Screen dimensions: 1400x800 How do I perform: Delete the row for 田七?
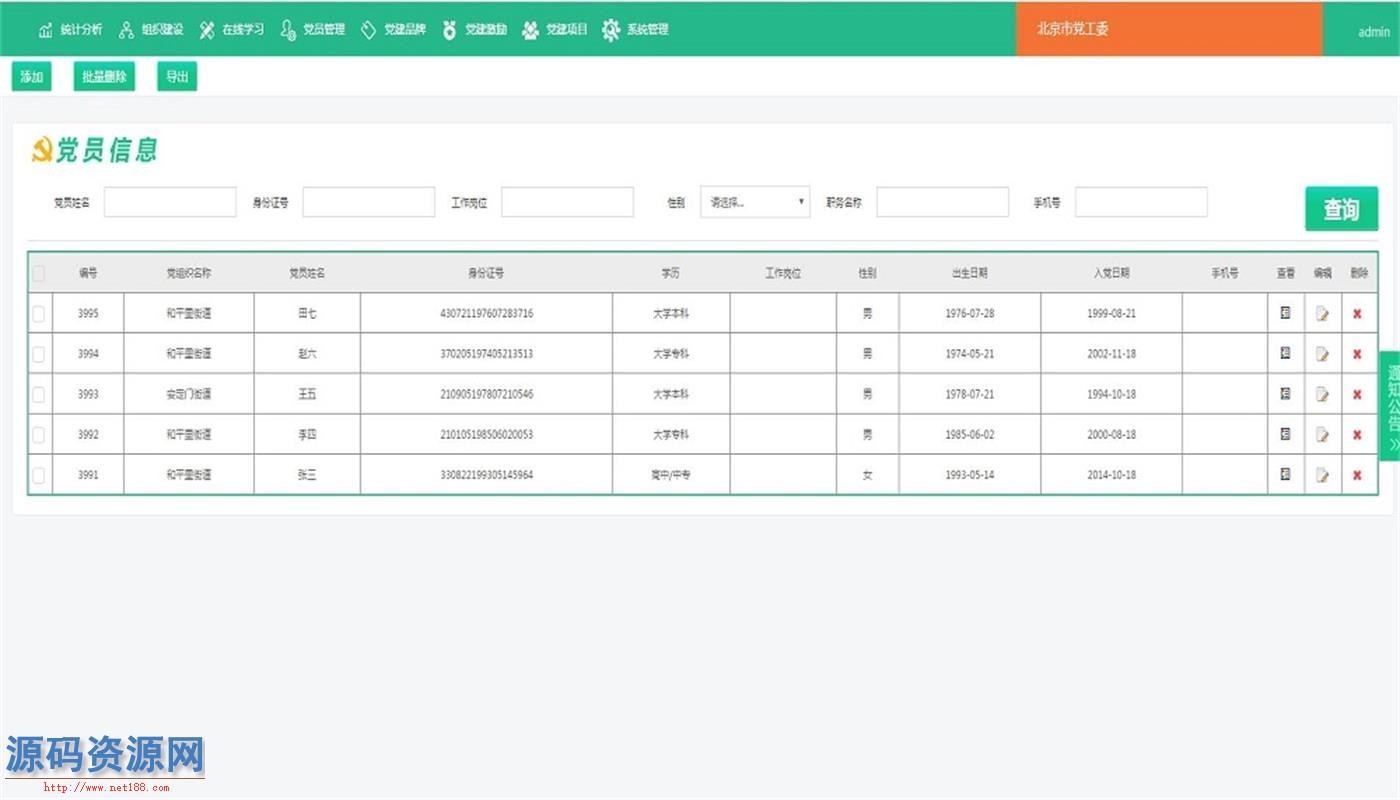pyautogui.click(x=1357, y=314)
